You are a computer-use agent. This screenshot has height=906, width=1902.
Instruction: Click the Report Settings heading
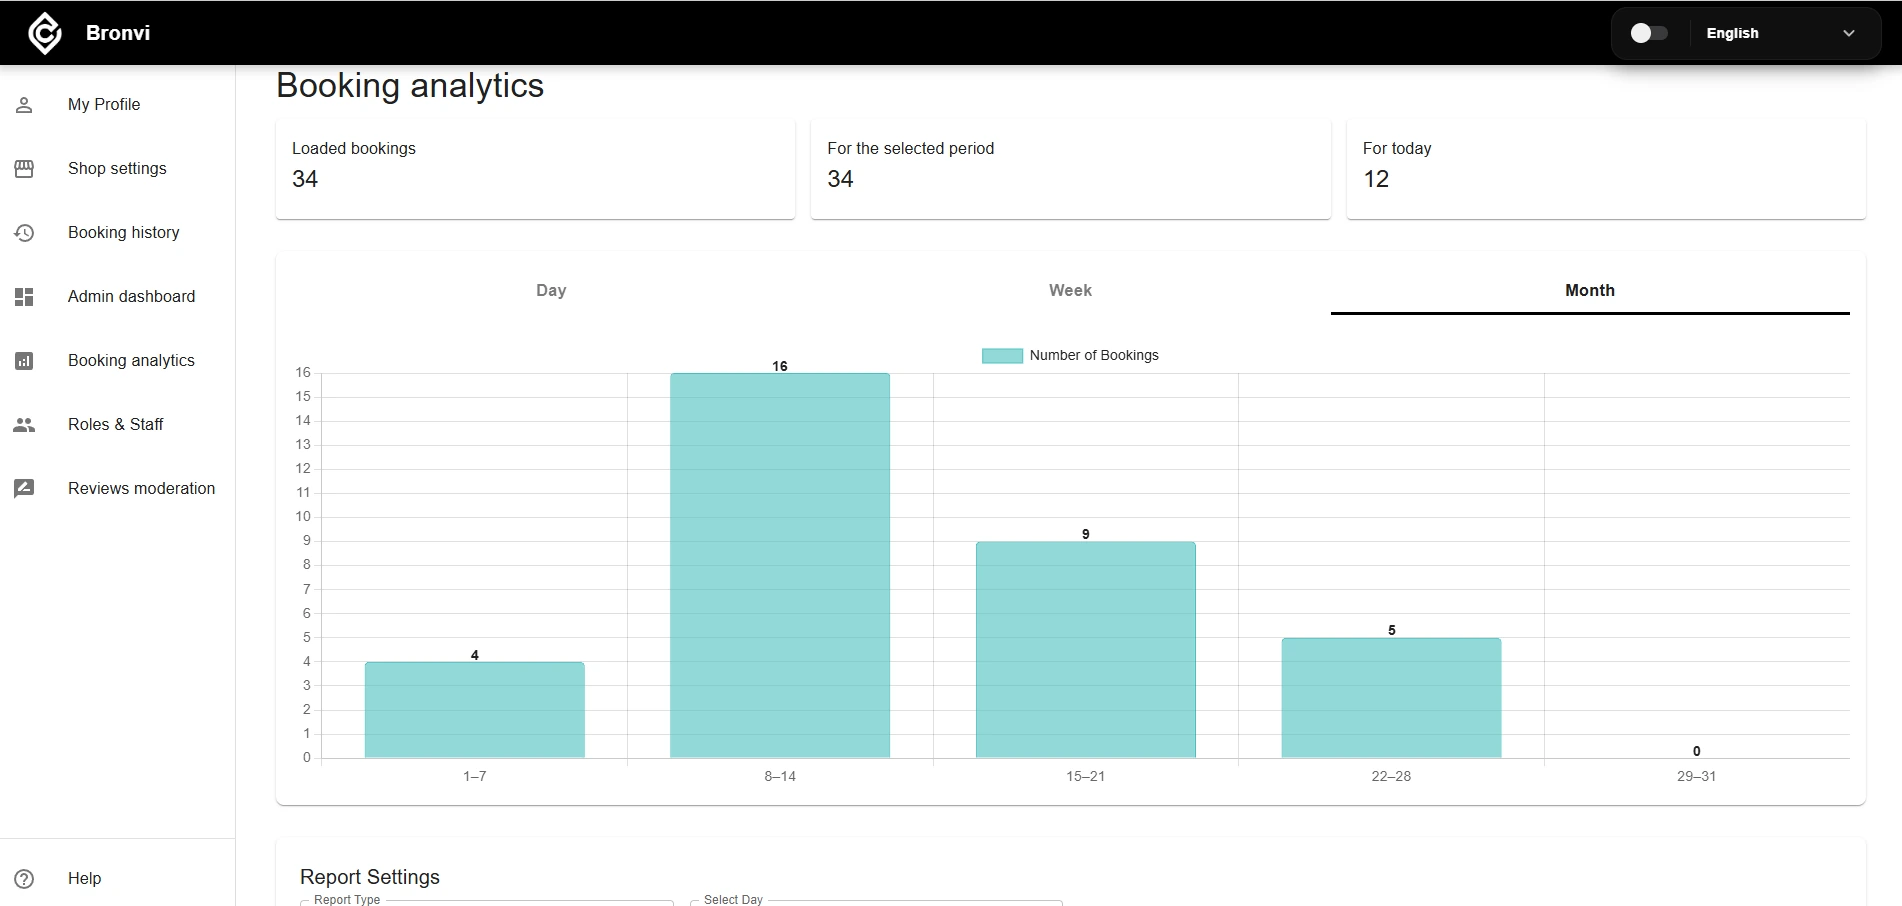370,877
